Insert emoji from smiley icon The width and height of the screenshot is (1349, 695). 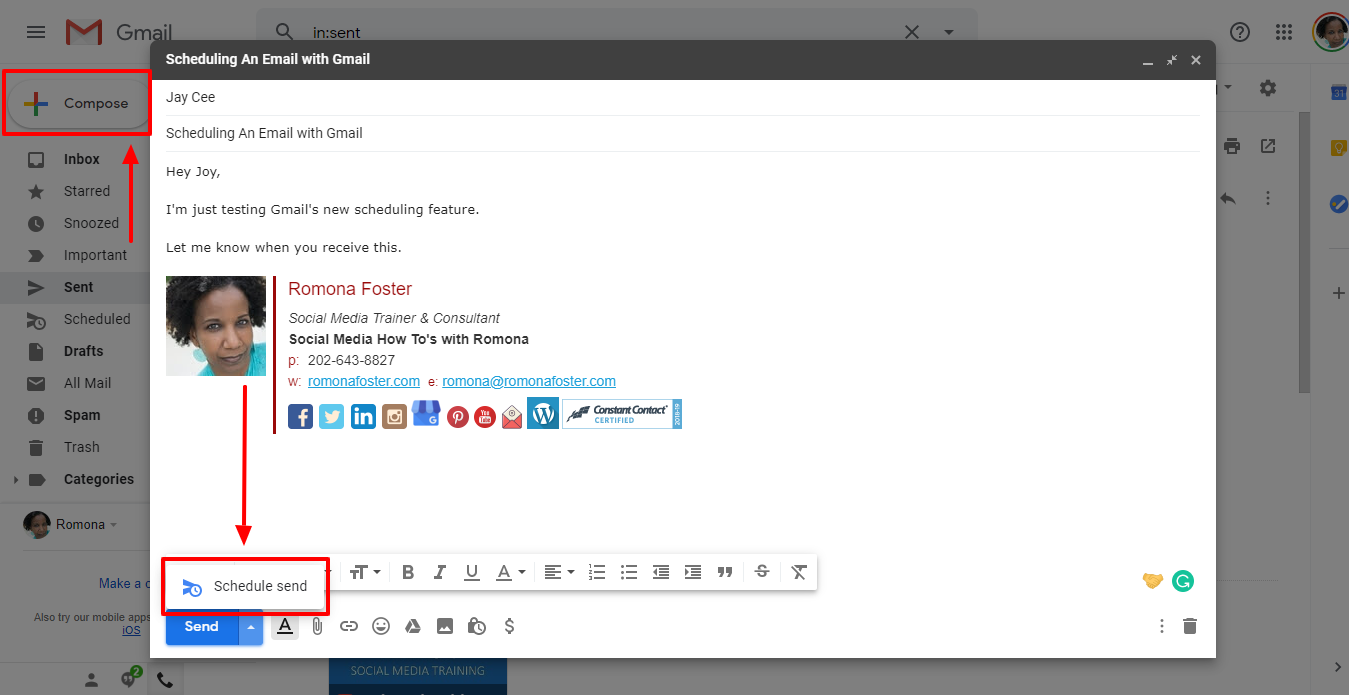pos(381,626)
